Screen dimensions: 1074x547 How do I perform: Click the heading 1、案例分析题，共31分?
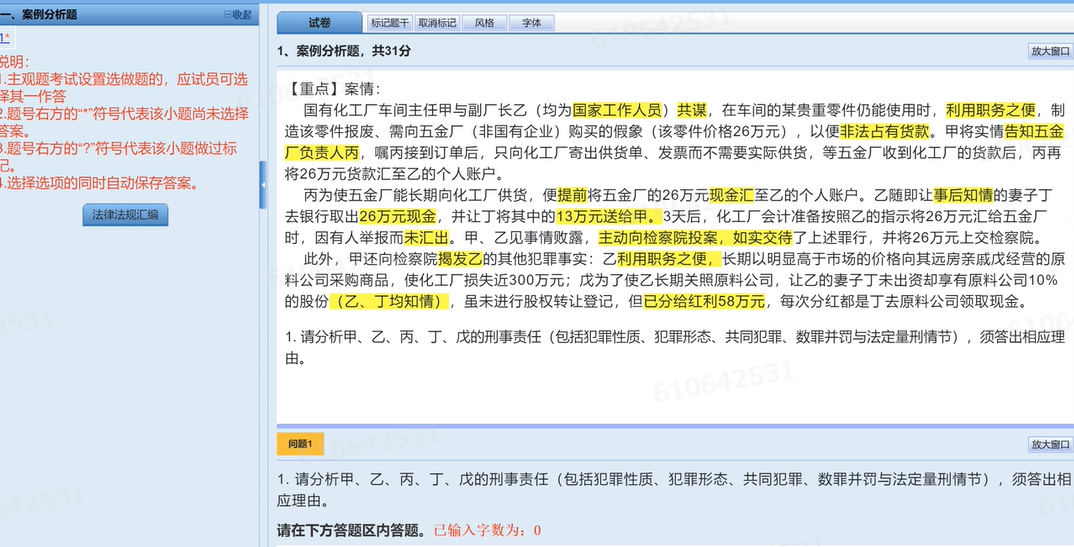click(344, 51)
